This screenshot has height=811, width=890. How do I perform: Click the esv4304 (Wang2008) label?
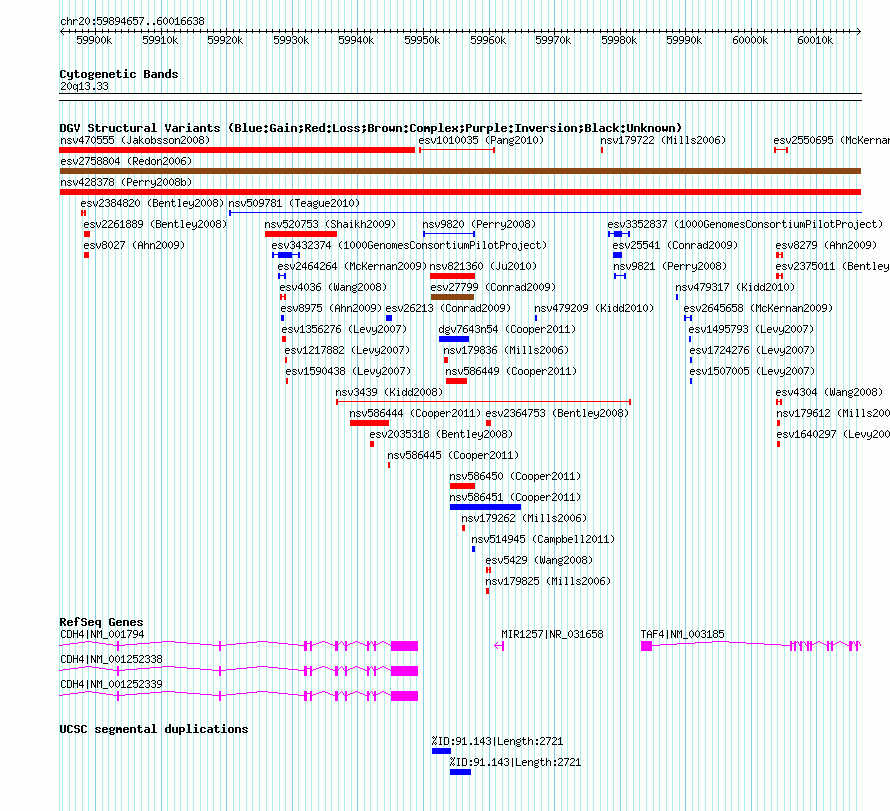coord(829,392)
